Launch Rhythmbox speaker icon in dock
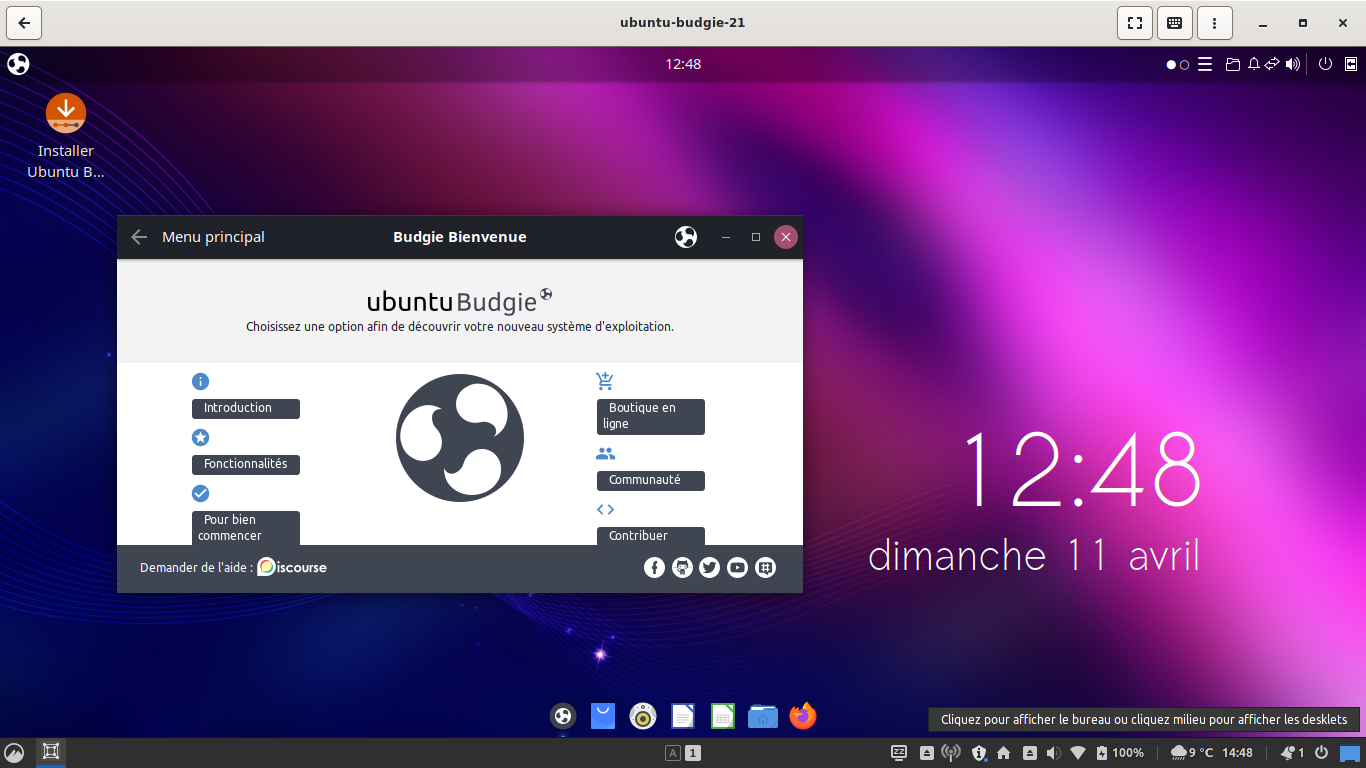 (x=643, y=716)
